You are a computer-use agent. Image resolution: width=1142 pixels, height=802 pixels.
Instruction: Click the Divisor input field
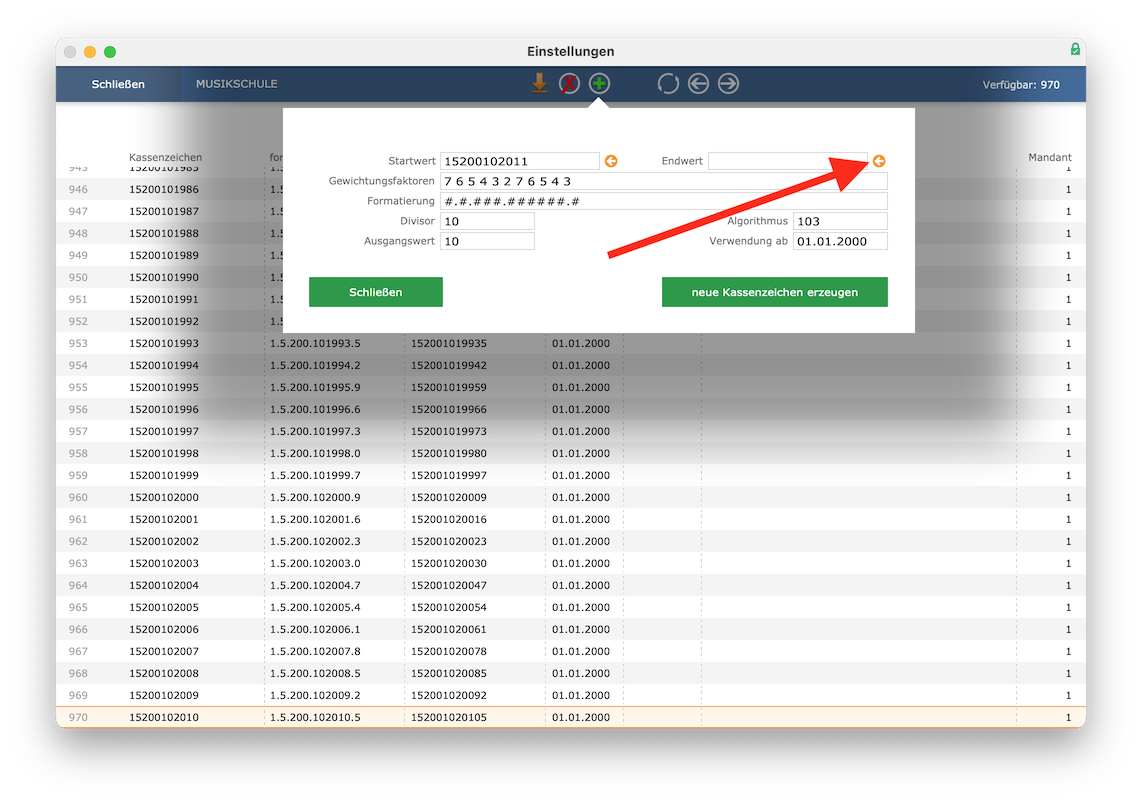coord(487,221)
